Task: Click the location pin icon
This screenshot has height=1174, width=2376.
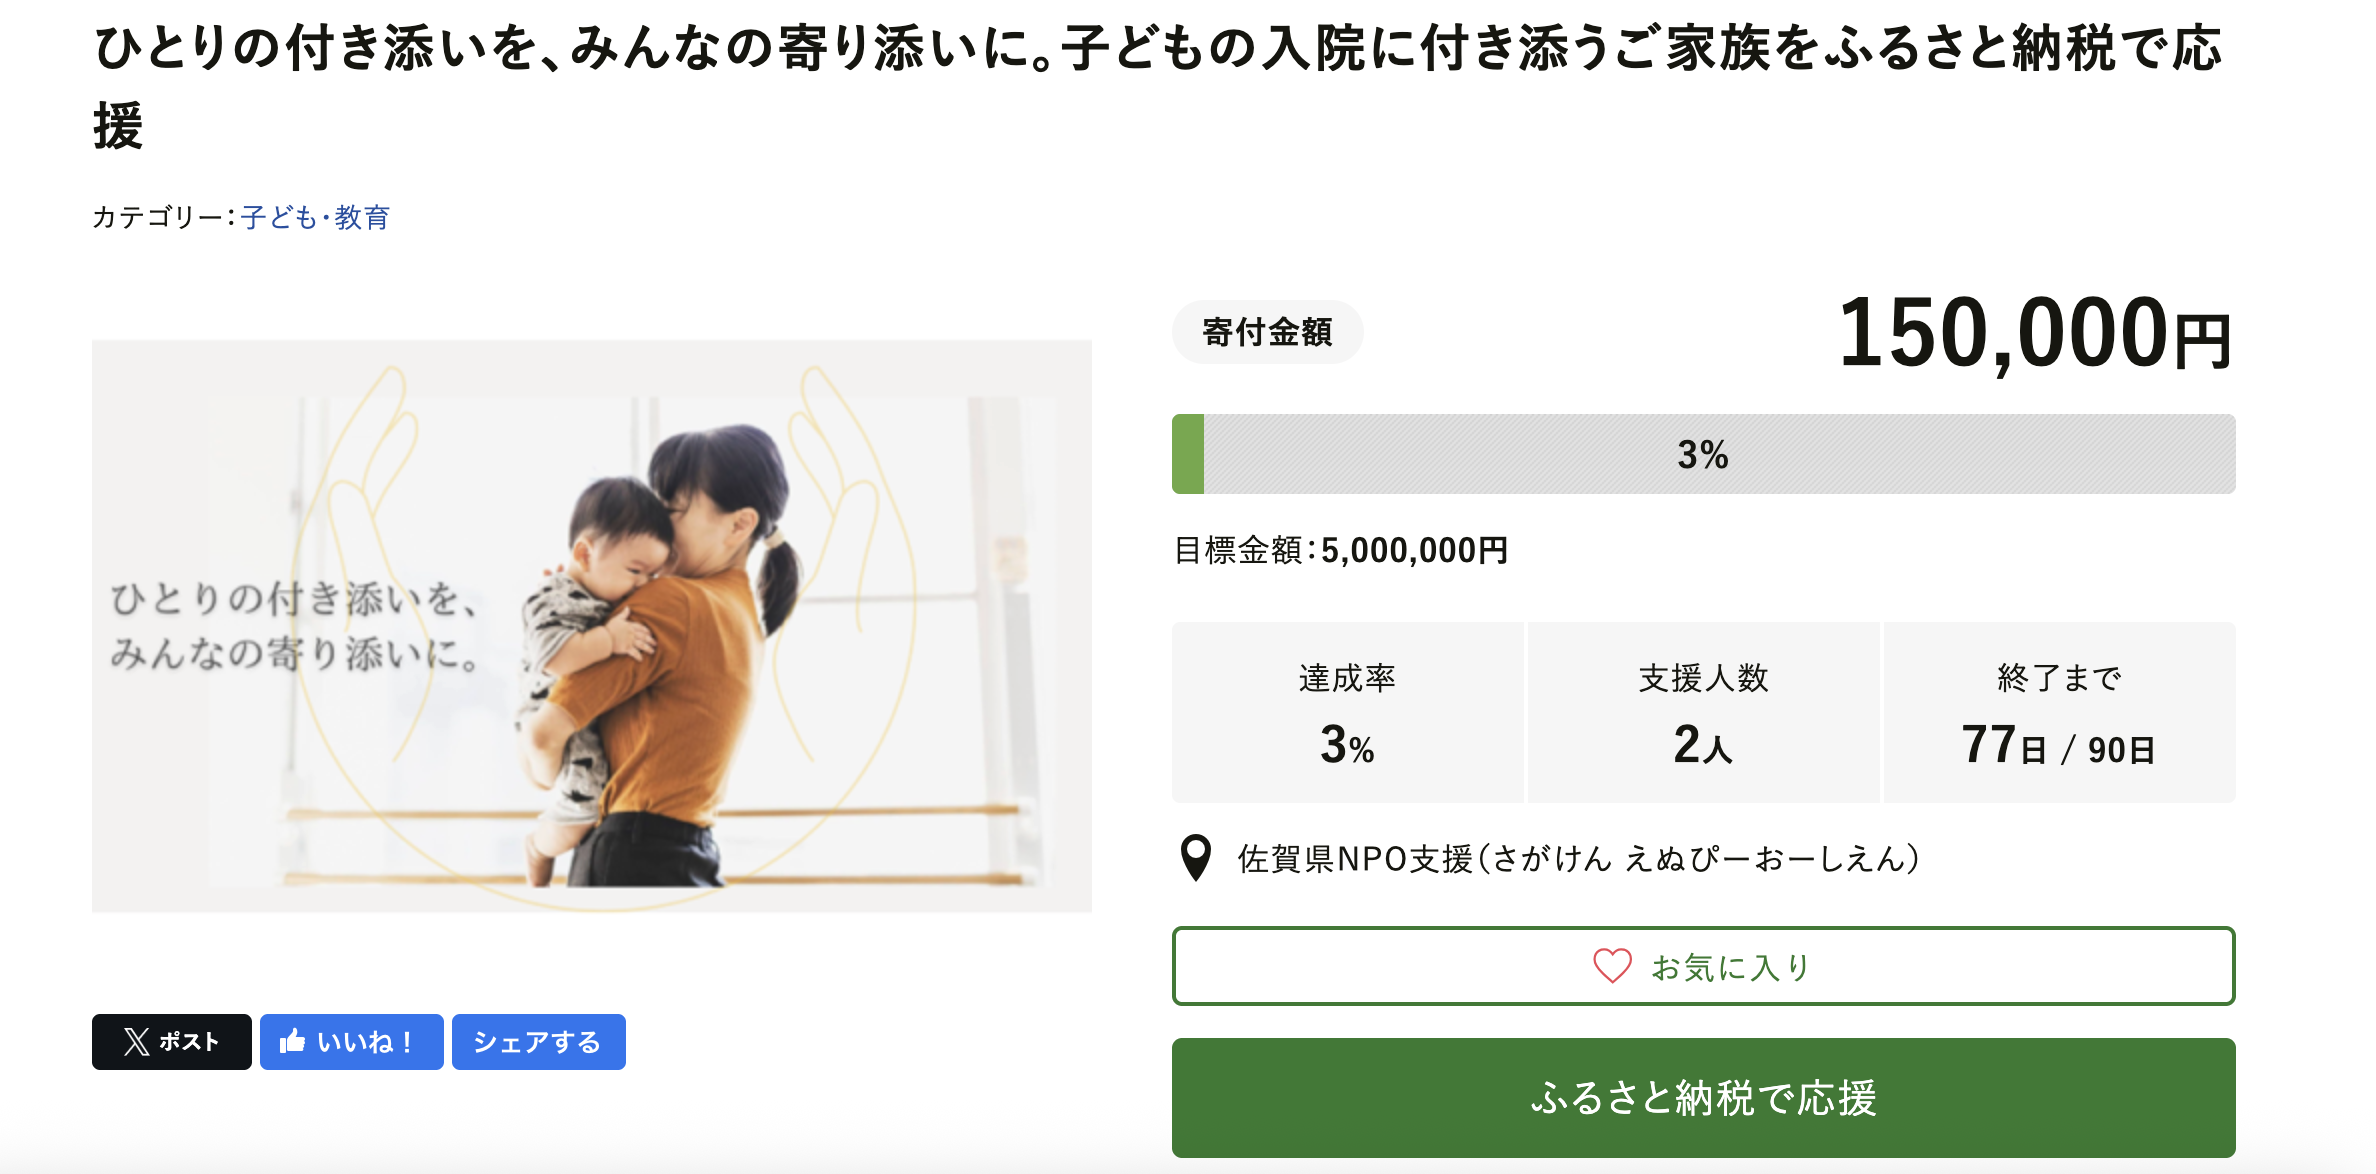Action: point(1196,858)
